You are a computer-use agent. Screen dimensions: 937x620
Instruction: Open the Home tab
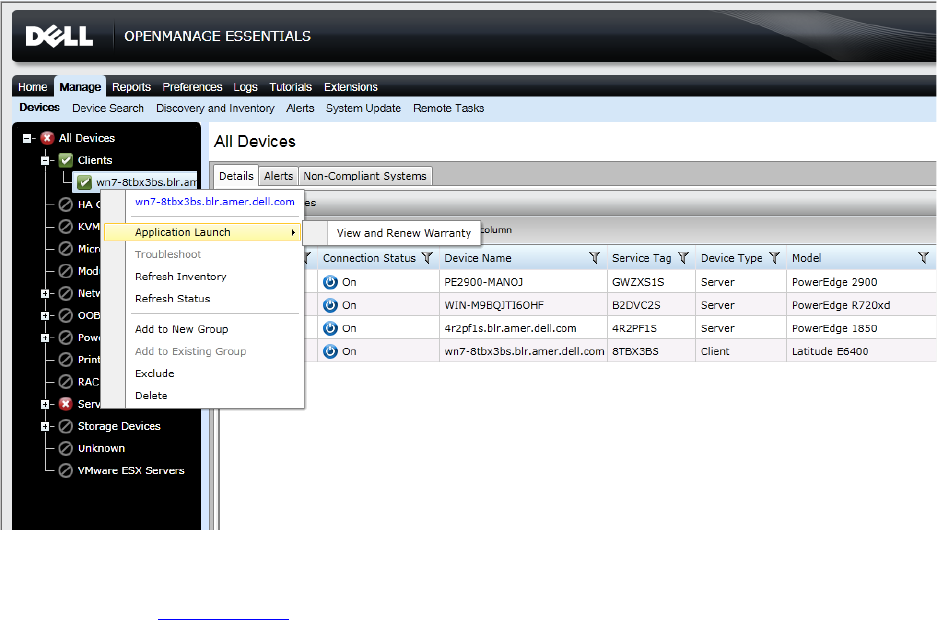[x=33, y=87]
